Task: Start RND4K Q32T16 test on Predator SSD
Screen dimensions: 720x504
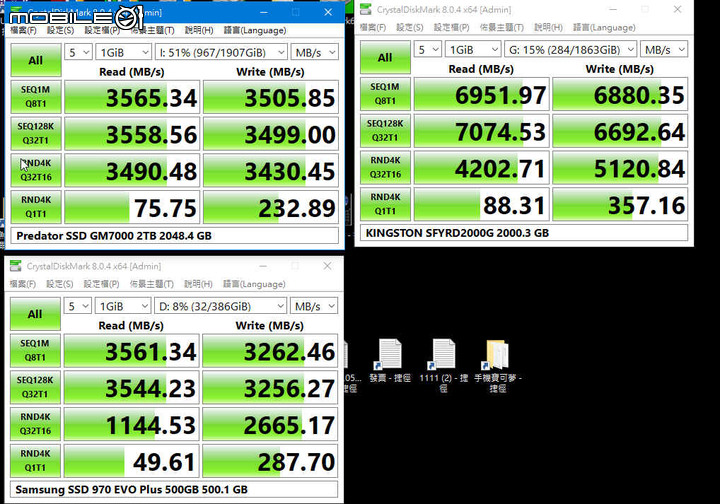Action: pos(36,170)
